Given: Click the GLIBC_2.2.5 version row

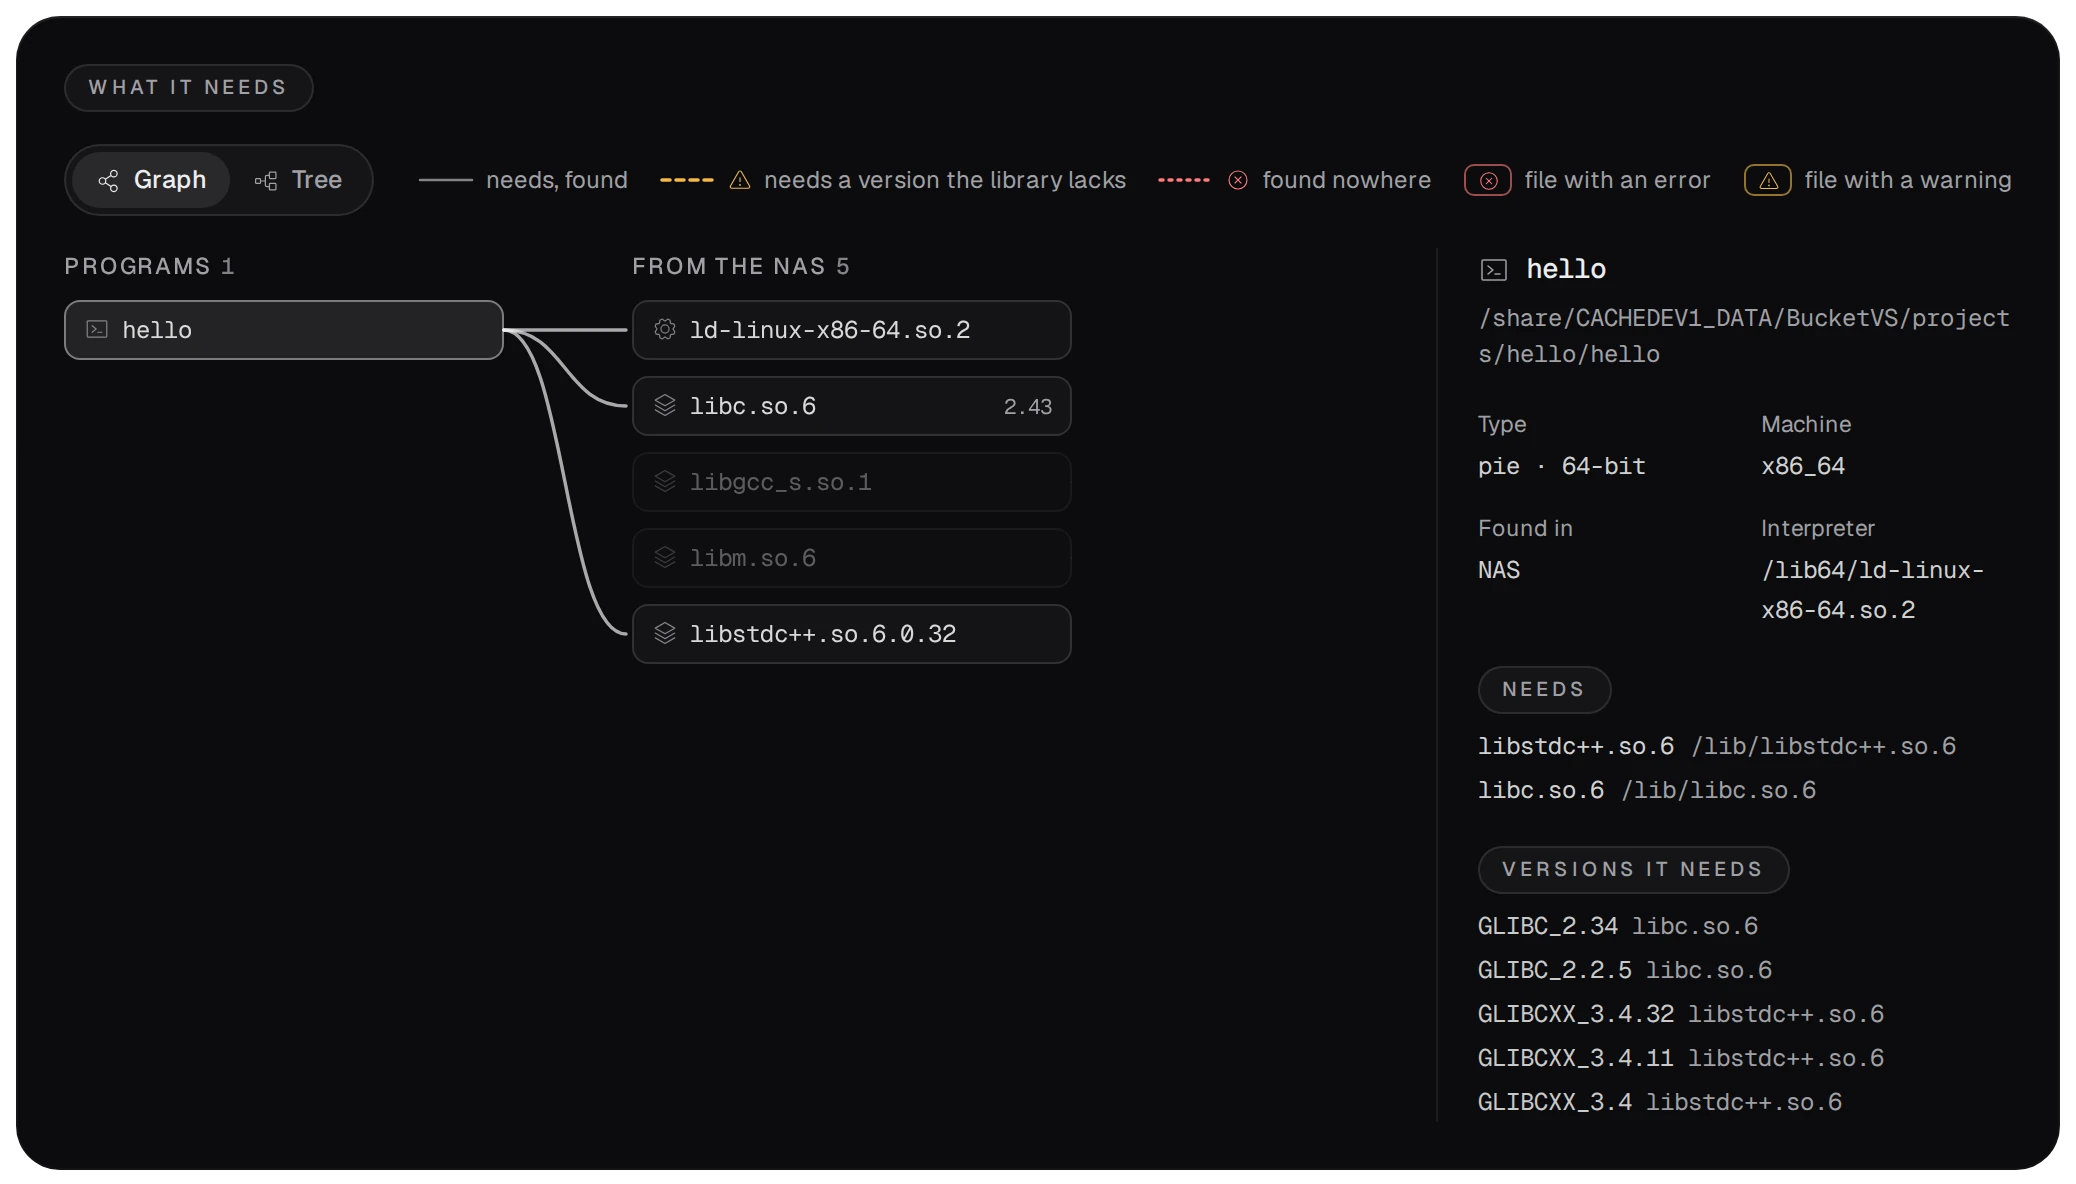Looking at the screenshot, I should (x=1625, y=970).
